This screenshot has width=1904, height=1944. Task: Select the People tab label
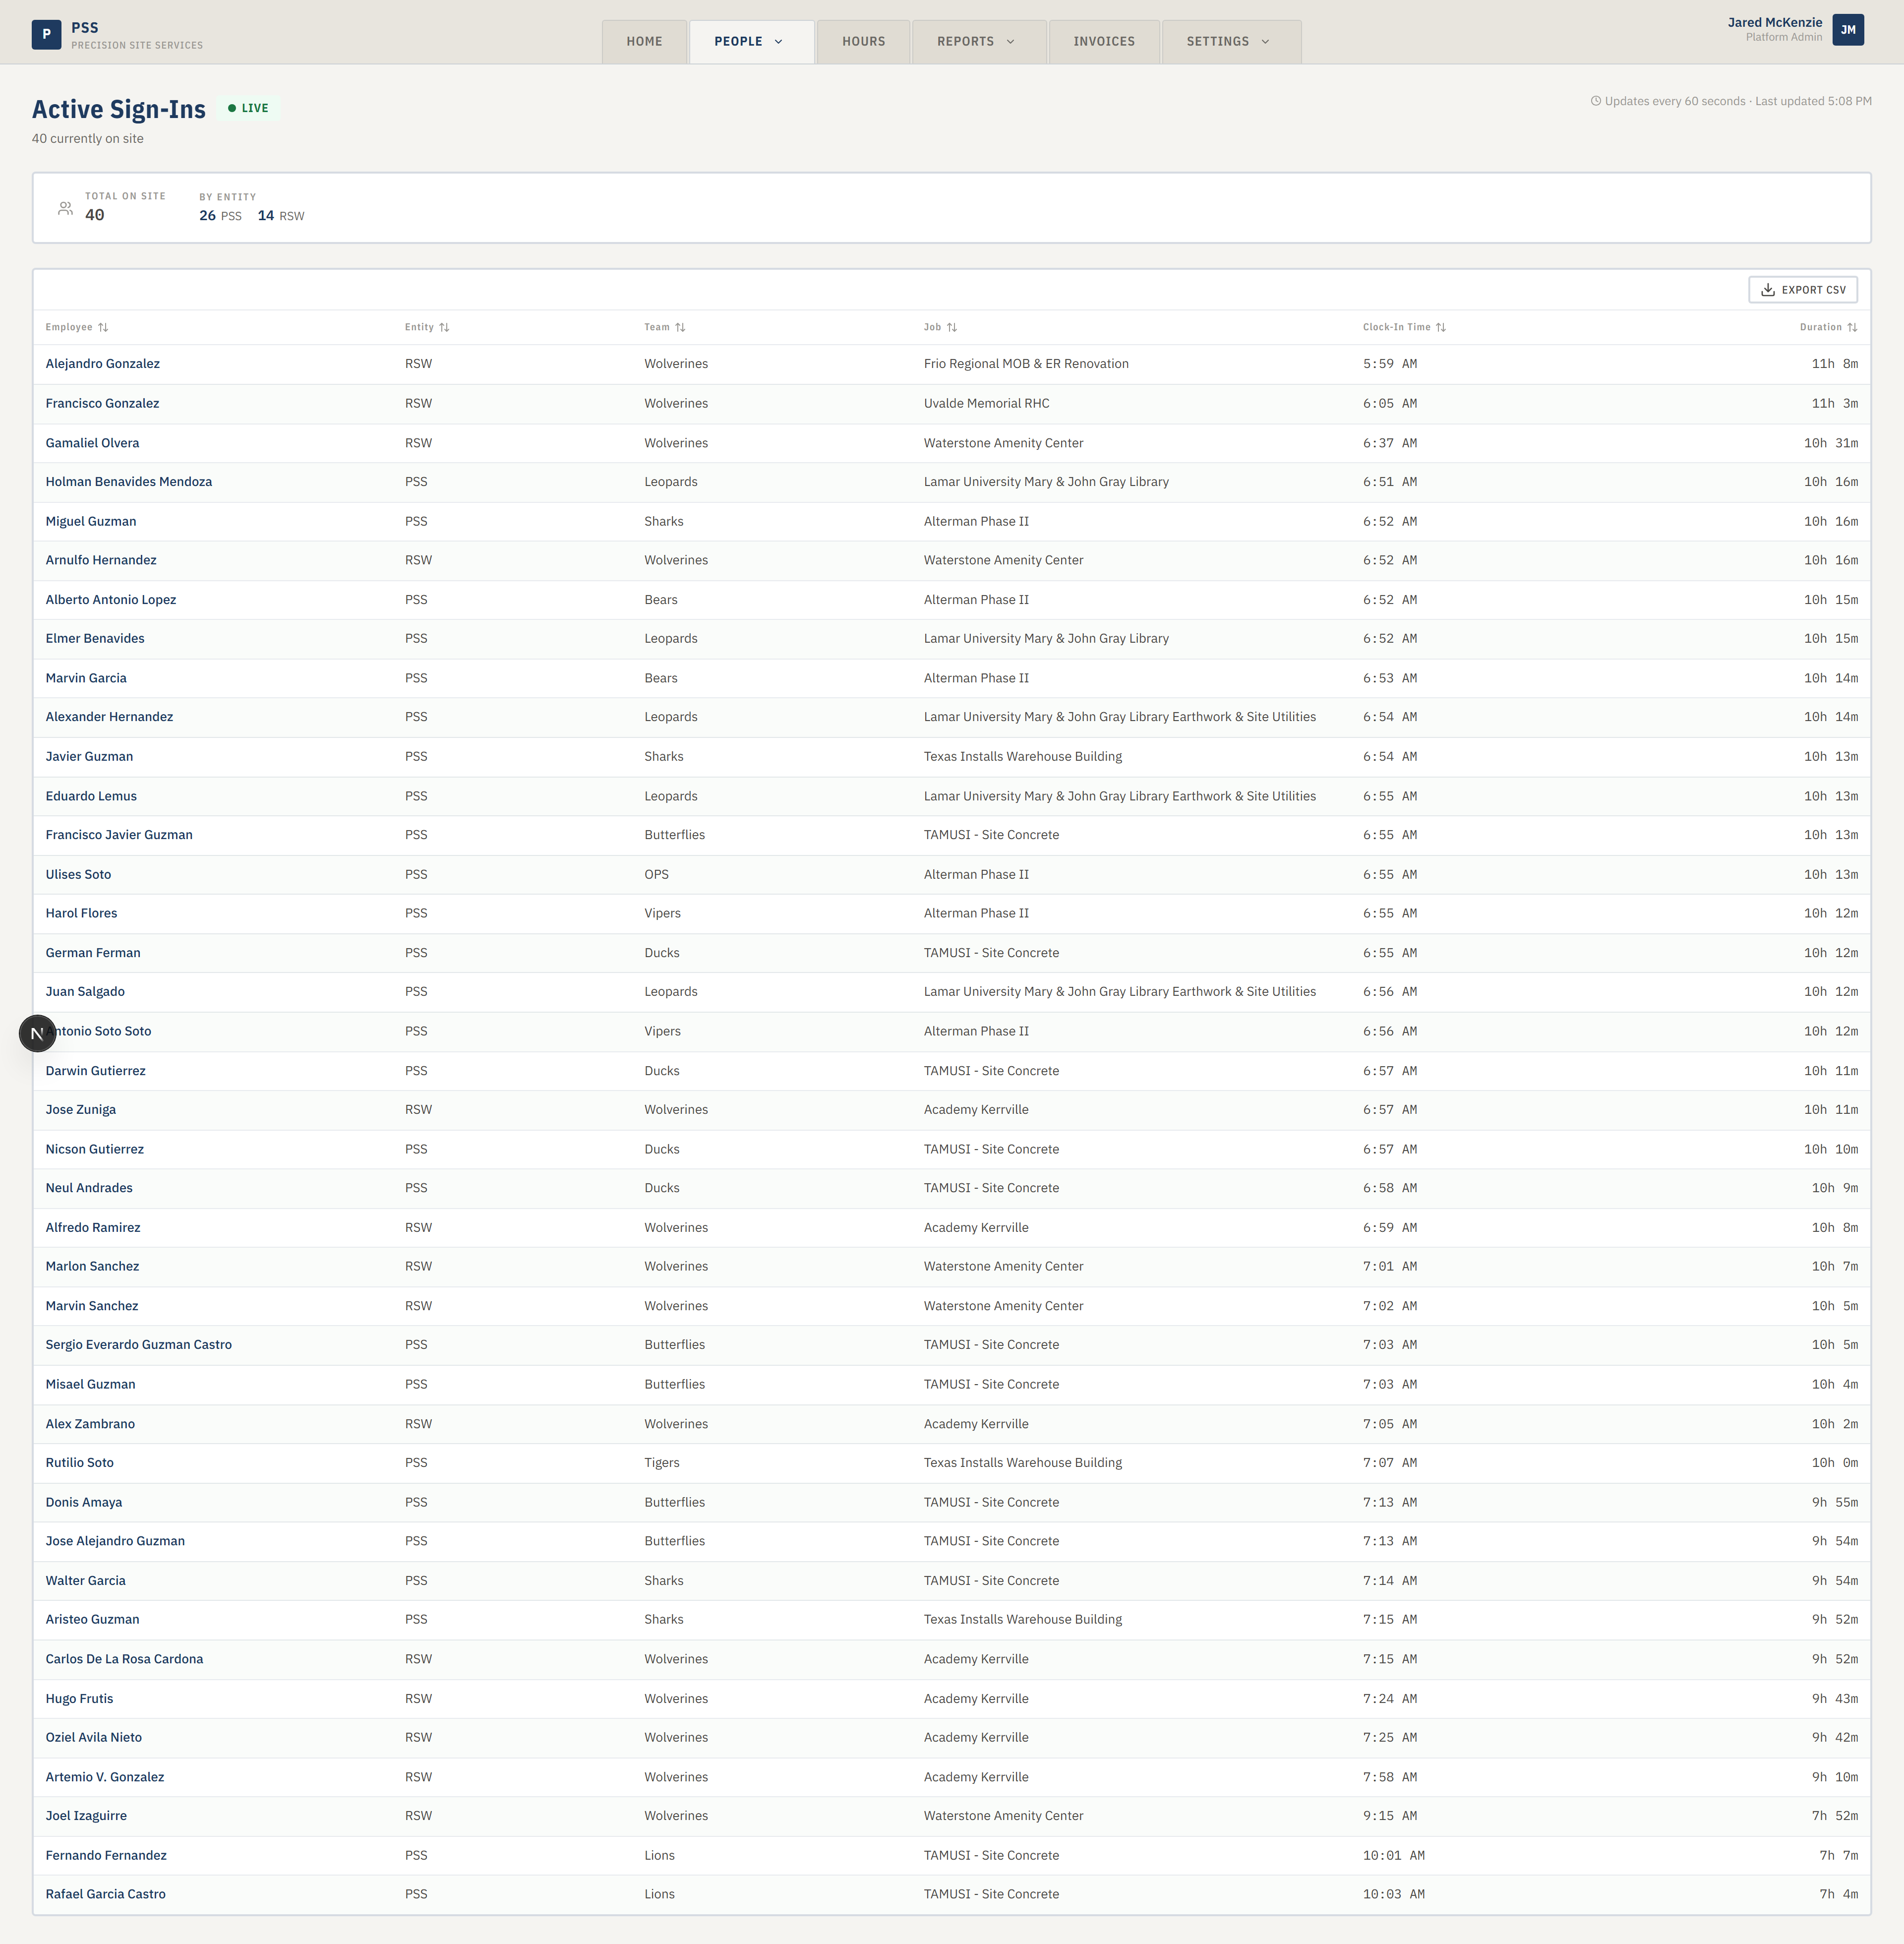738,42
